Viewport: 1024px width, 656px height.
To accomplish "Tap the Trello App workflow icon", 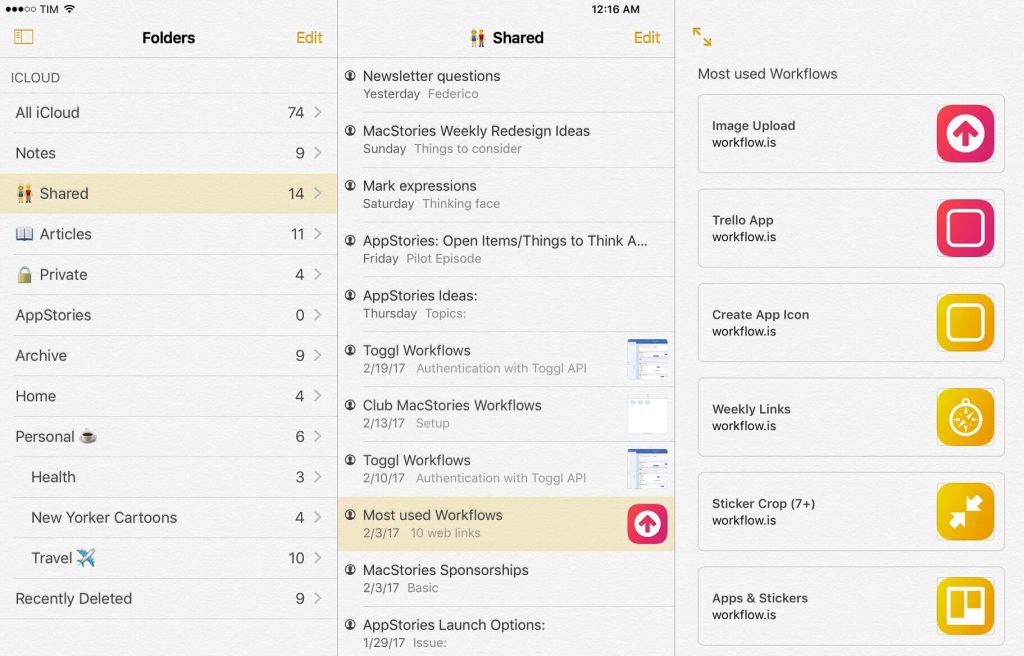I will click(x=965, y=230).
